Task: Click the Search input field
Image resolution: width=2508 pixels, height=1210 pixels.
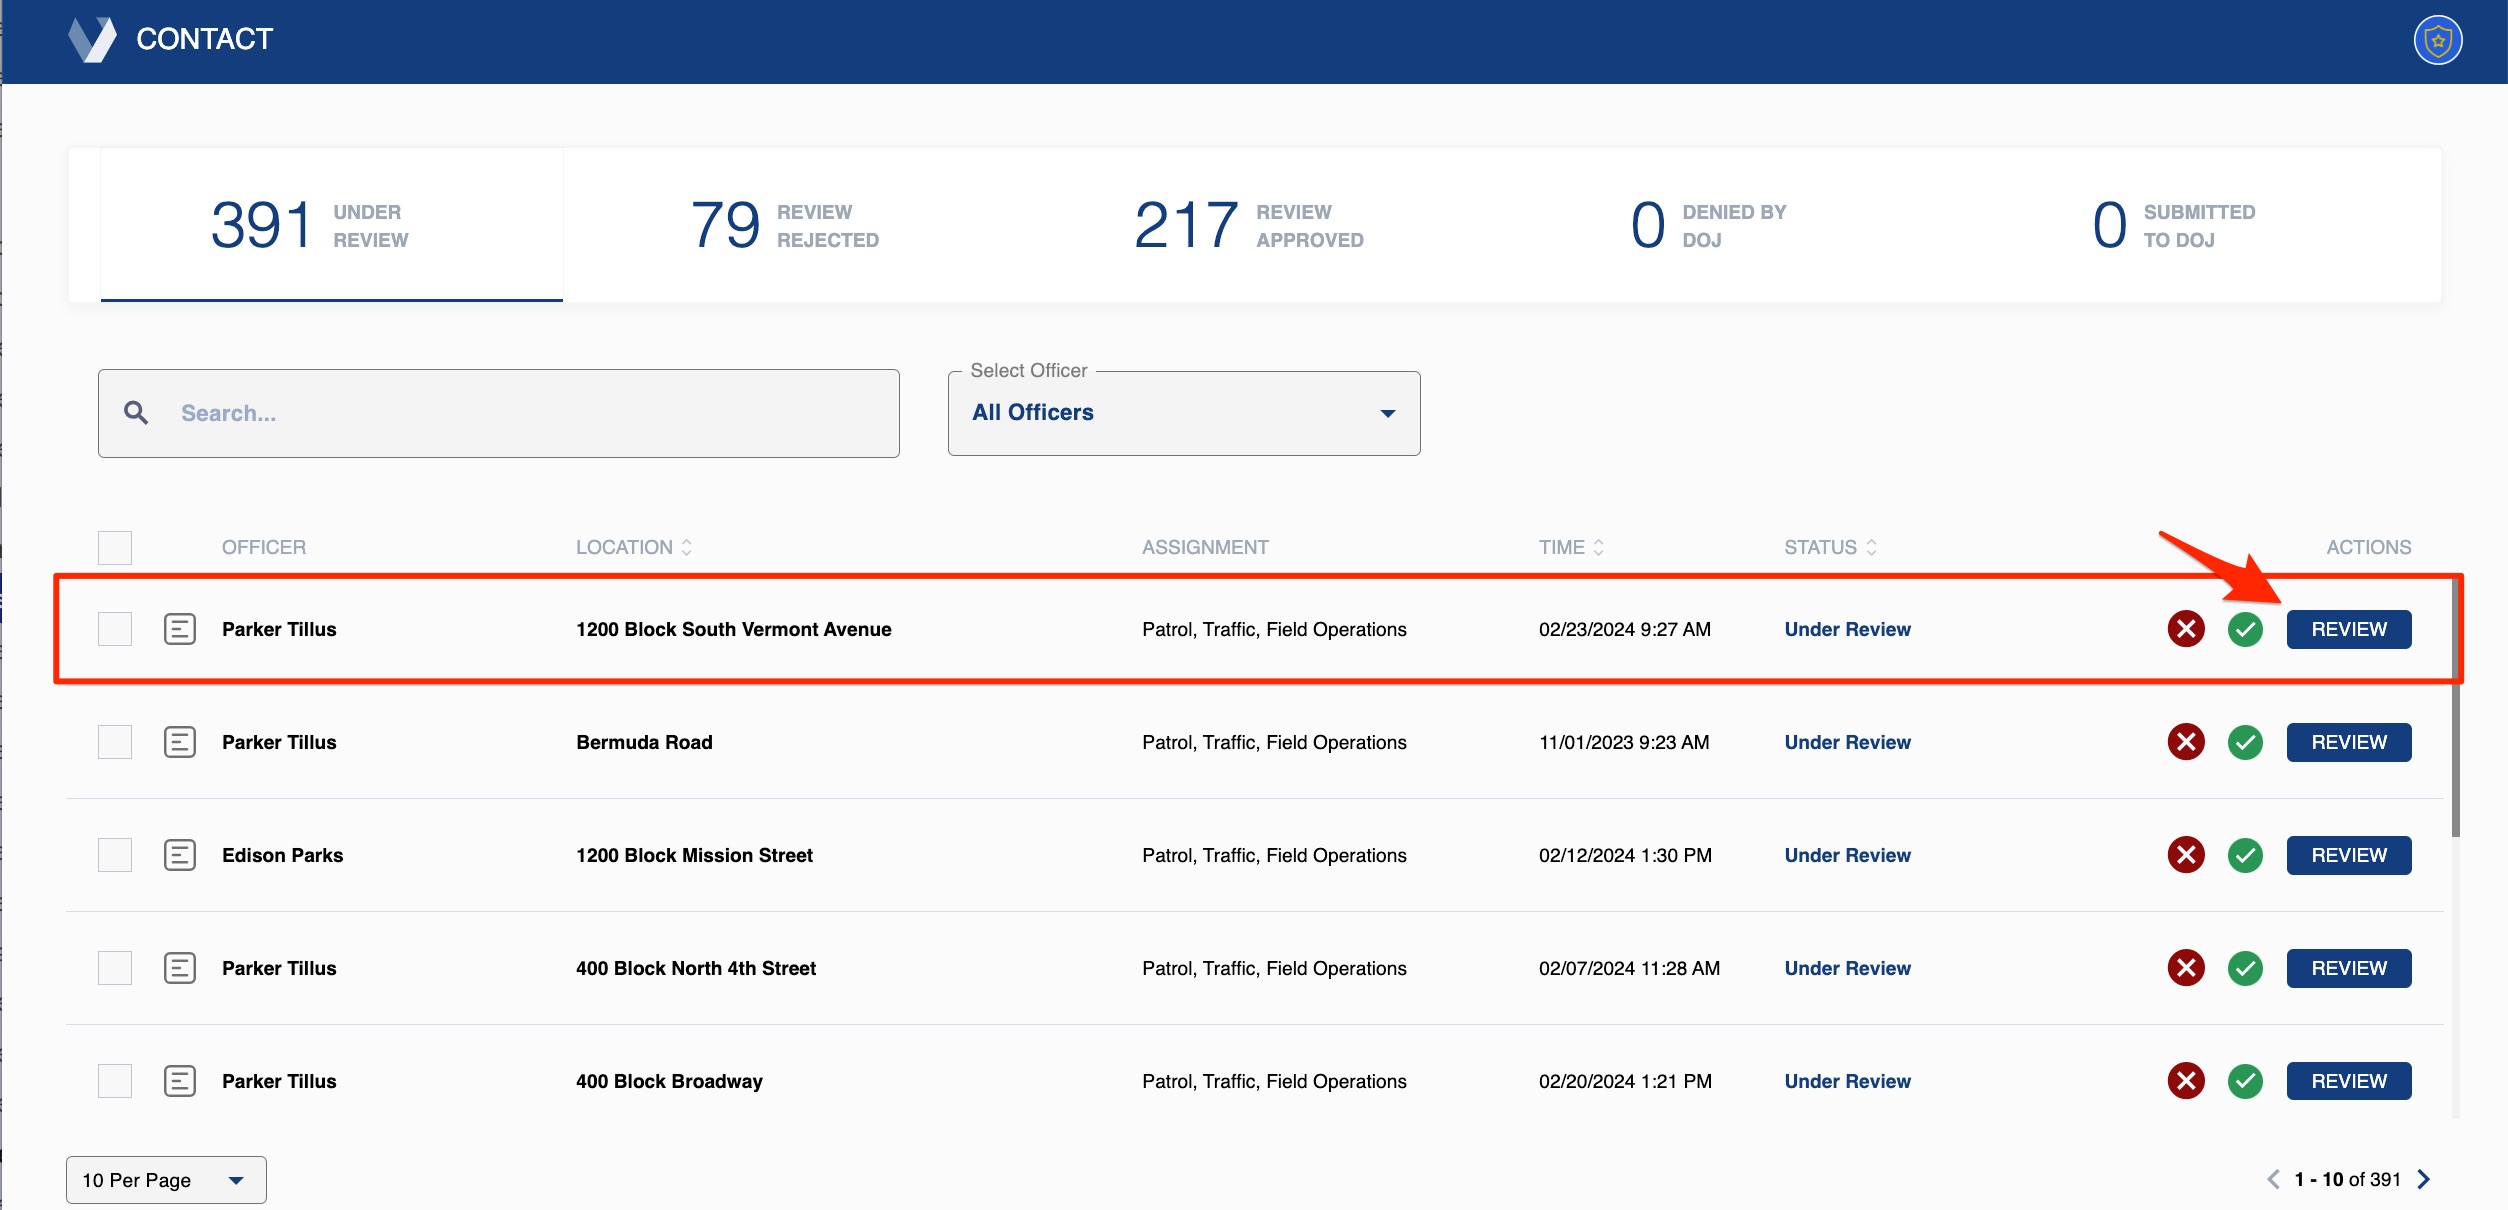Action: tap(500, 412)
